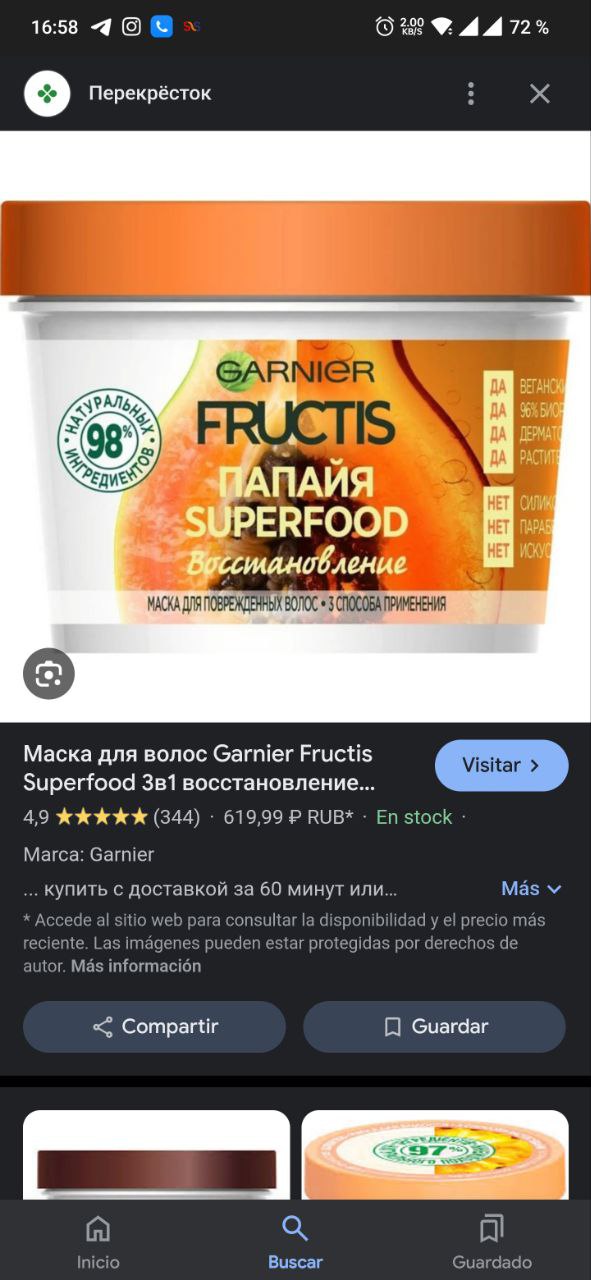
Task: Open the Guardado tab
Action: coord(492,1242)
